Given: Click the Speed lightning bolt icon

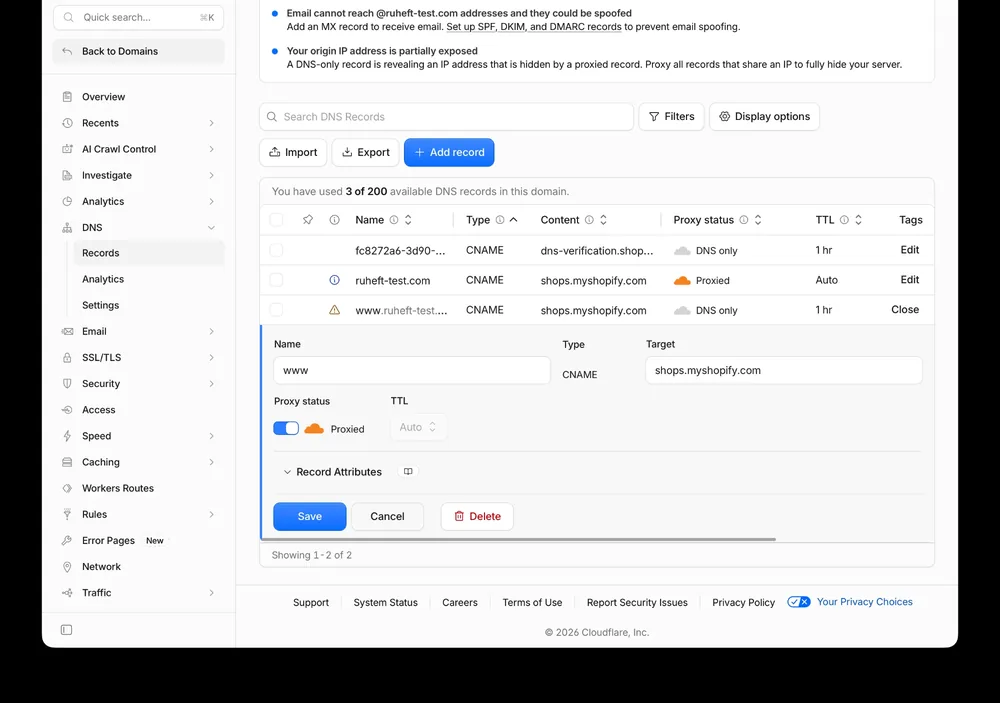Looking at the screenshot, I should [67, 436].
